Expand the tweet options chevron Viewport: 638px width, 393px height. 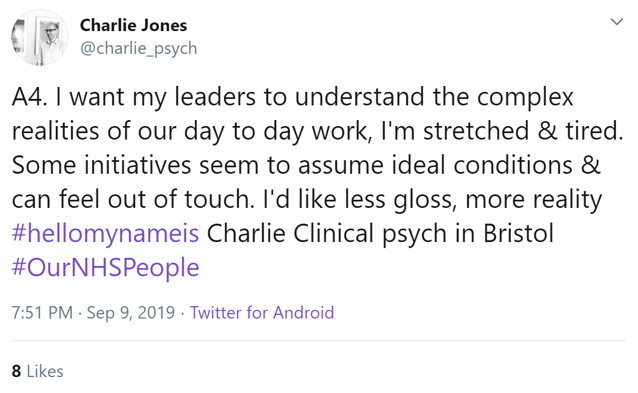(617, 22)
